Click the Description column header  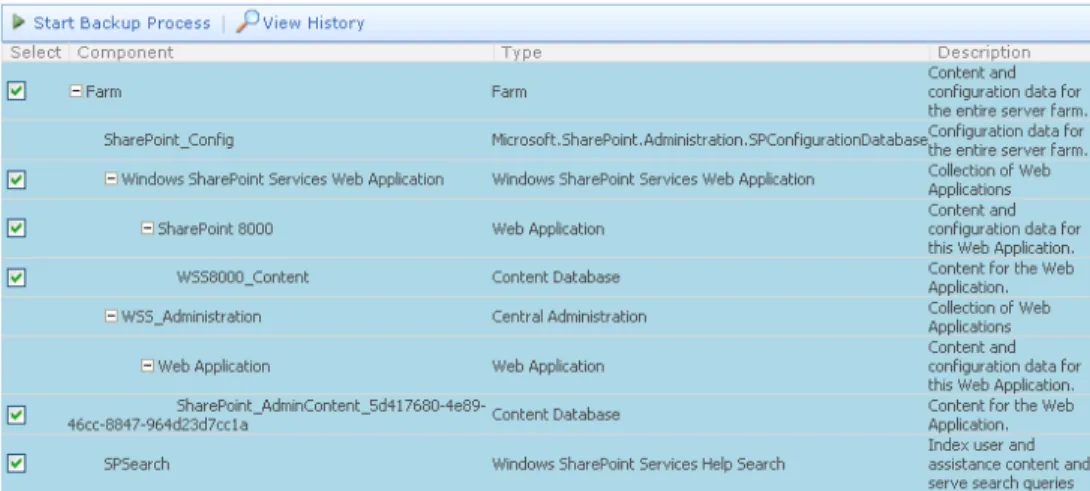click(x=984, y=53)
